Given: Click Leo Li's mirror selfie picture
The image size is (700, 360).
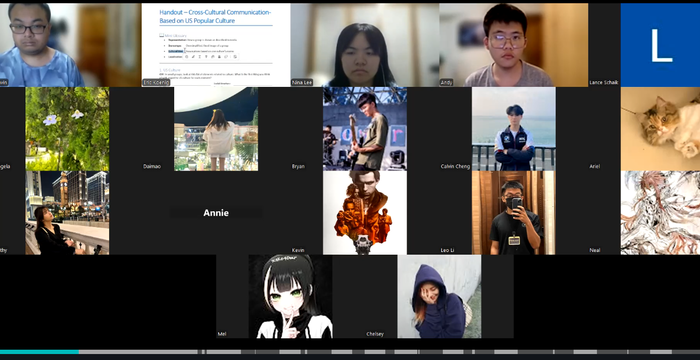Looking at the screenshot, I should tap(514, 213).
